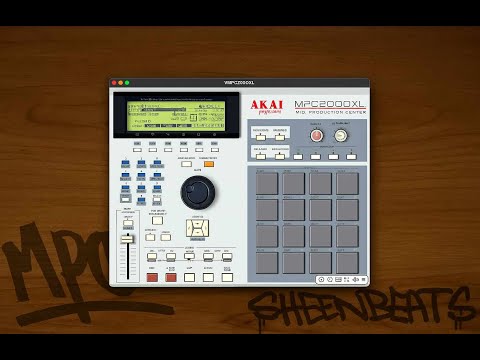Click the PLAY START transport button
The height and width of the screenshot is (360, 480).
pos(227,277)
